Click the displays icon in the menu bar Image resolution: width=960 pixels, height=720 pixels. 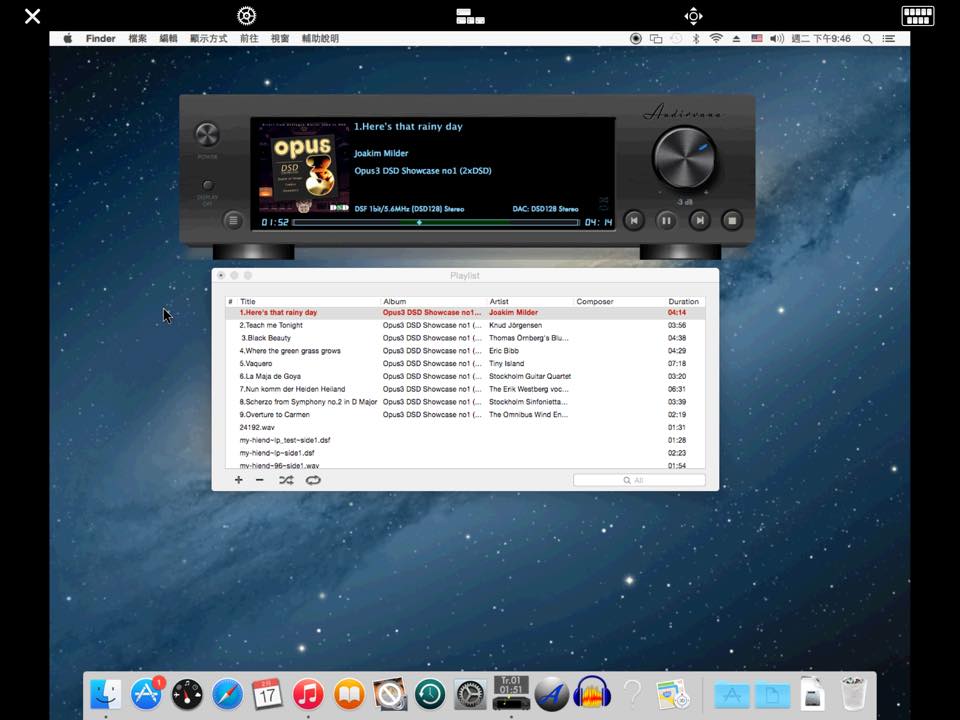coord(656,39)
